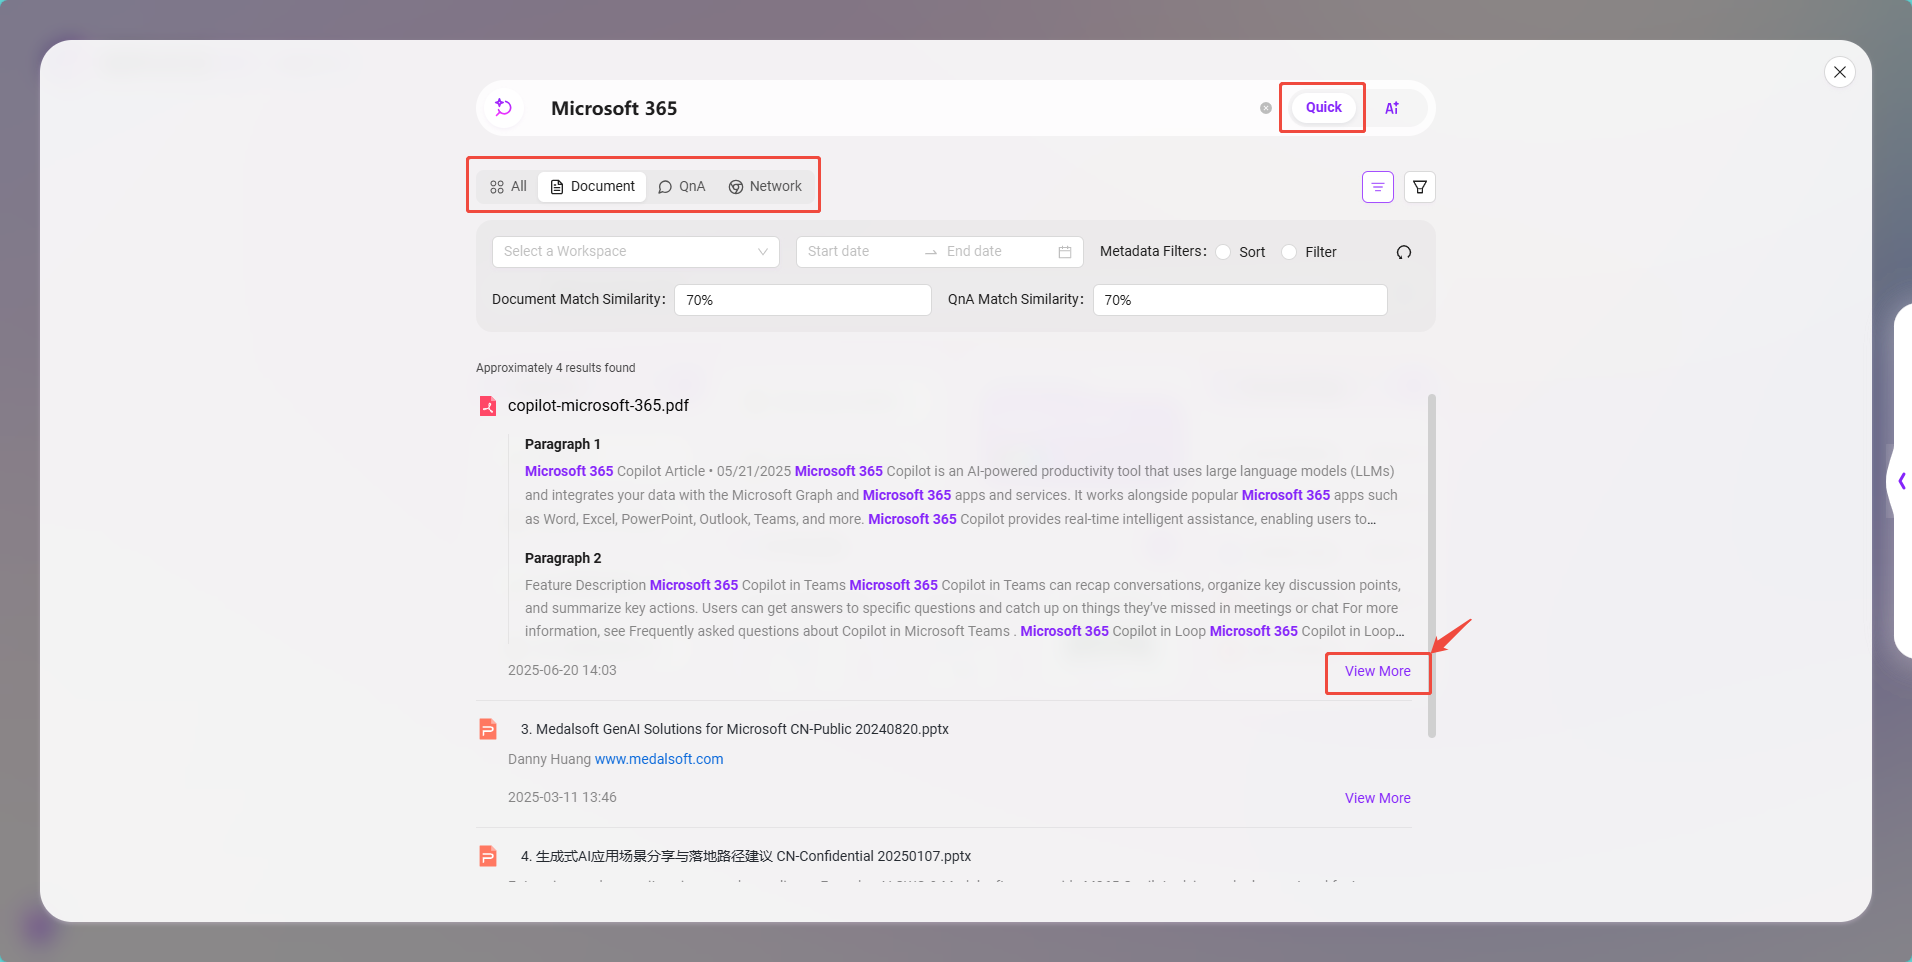Image resolution: width=1912 pixels, height=962 pixels.
Task: Select the Sort metadata radio button
Action: click(1223, 252)
